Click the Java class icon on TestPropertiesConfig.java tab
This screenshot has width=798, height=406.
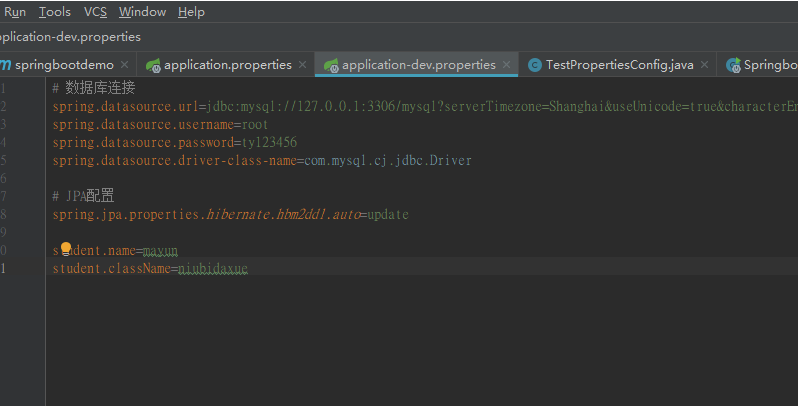[x=535, y=65]
